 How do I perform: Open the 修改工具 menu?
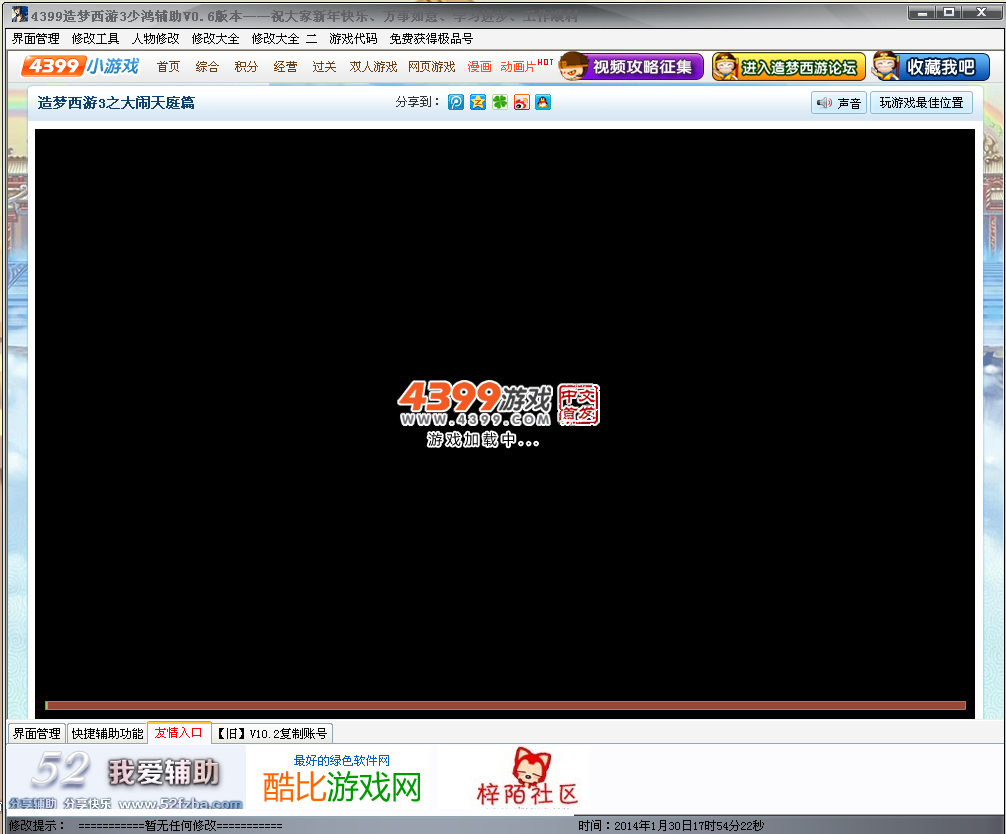pos(96,38)
